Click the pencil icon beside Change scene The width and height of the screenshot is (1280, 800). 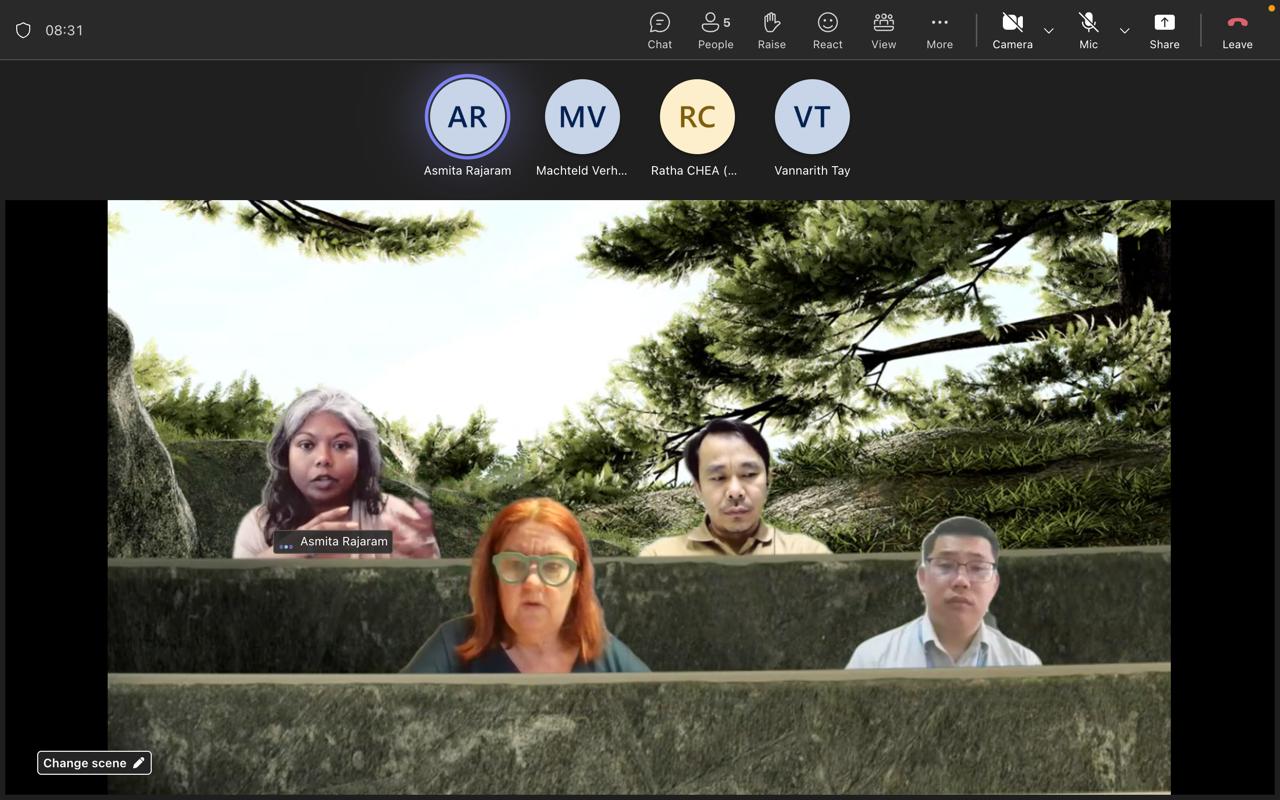pos(139,763)
